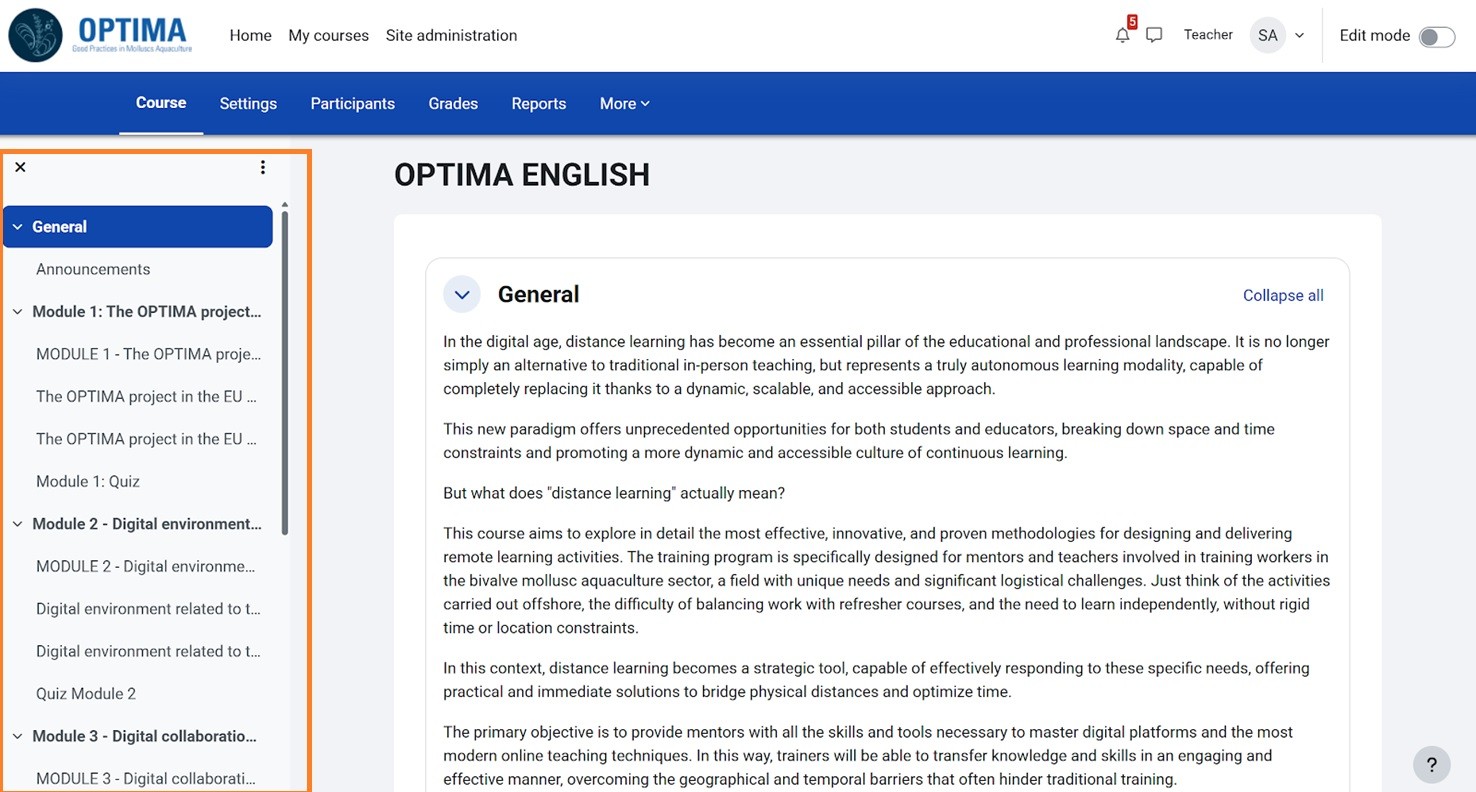The image size is (1476, 792).
Task: Open user menu dropdown arrow
Action: tap(1300, 36)
